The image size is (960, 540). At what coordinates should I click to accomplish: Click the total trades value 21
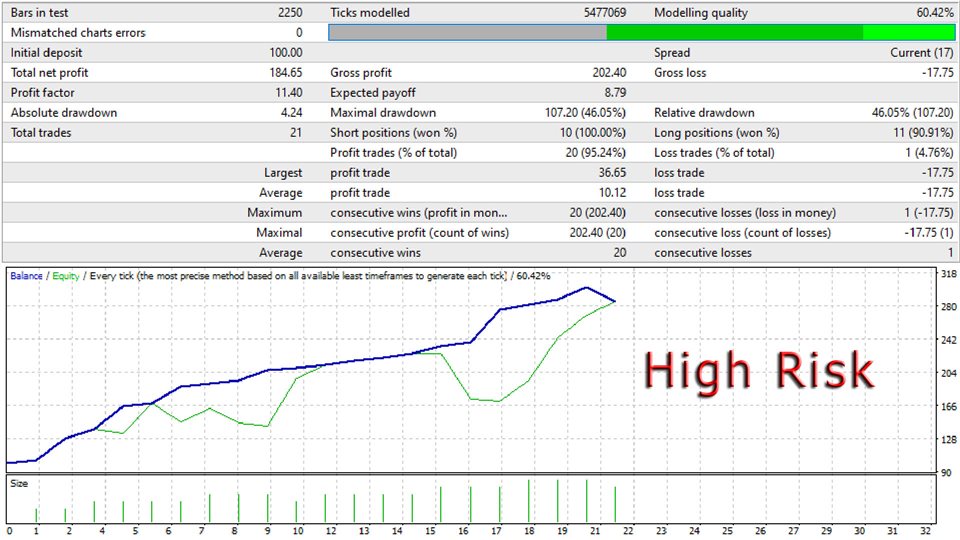[296, 132]
